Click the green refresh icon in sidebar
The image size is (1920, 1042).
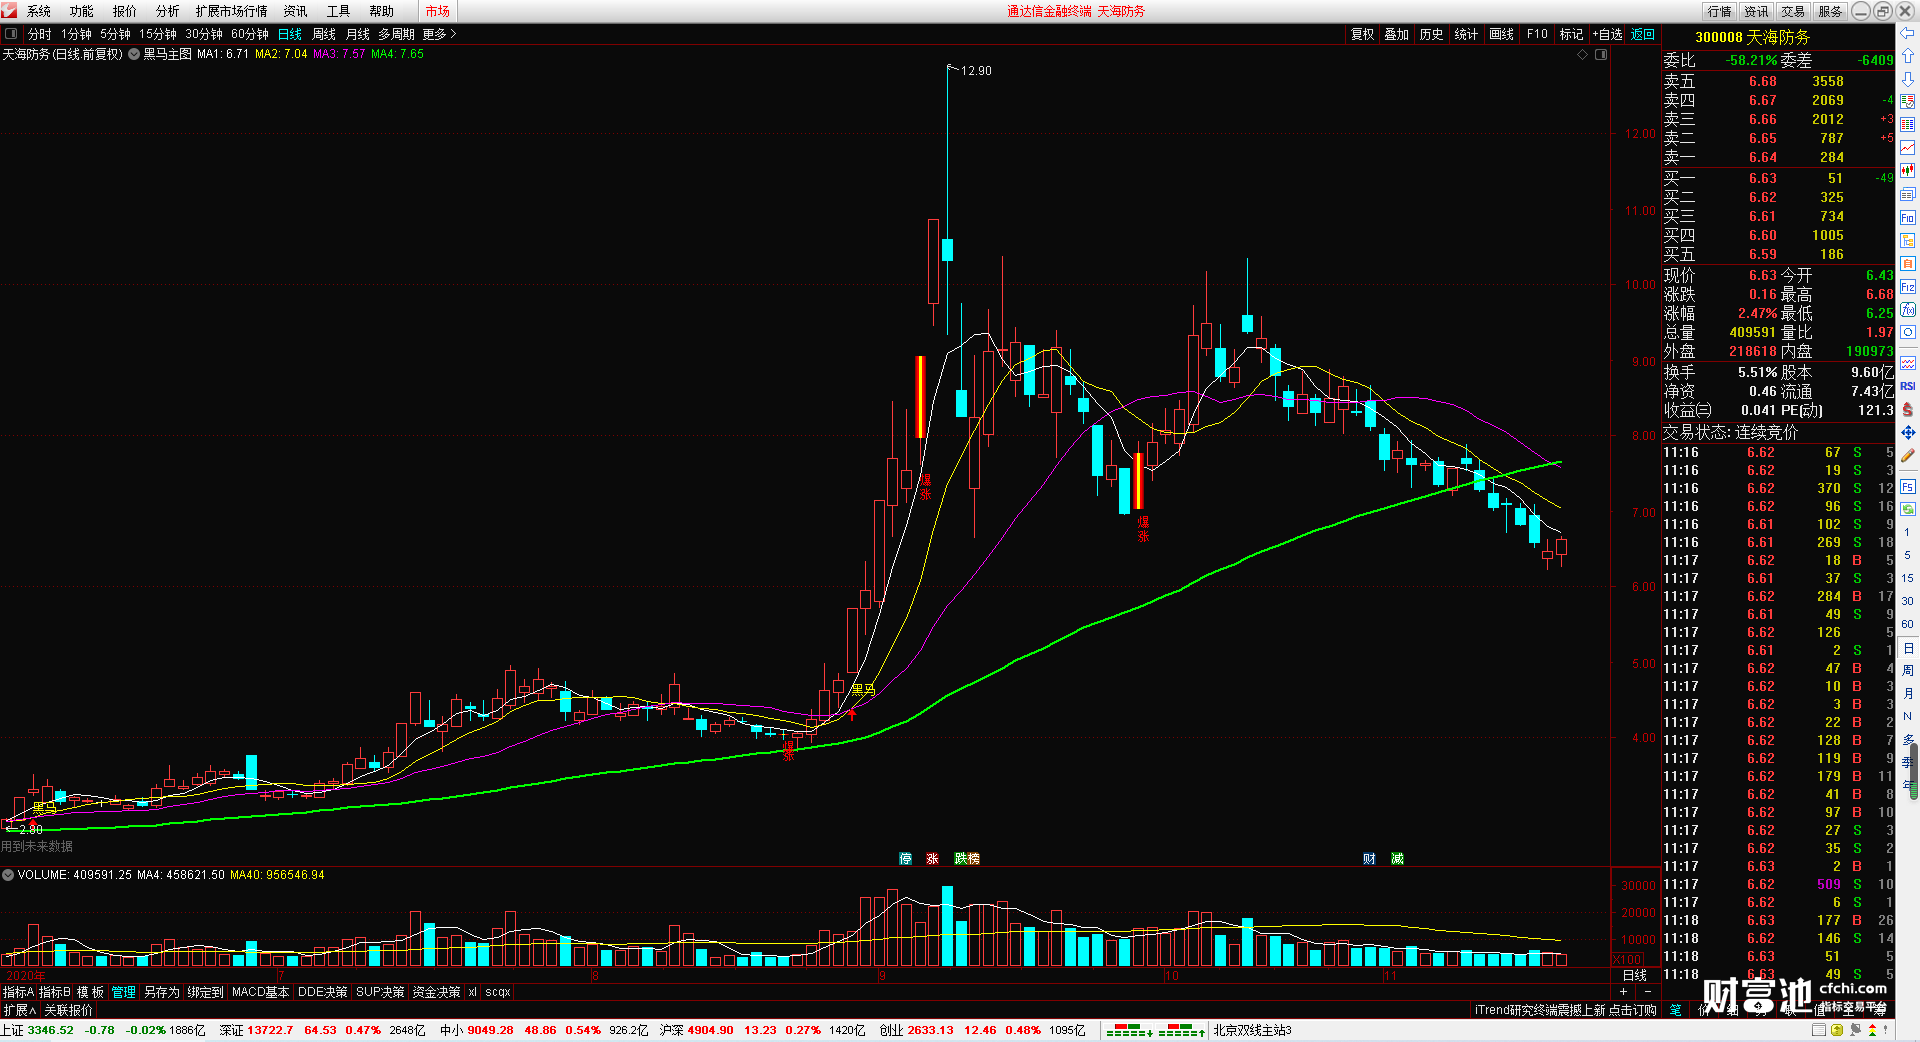[1907, 509]
